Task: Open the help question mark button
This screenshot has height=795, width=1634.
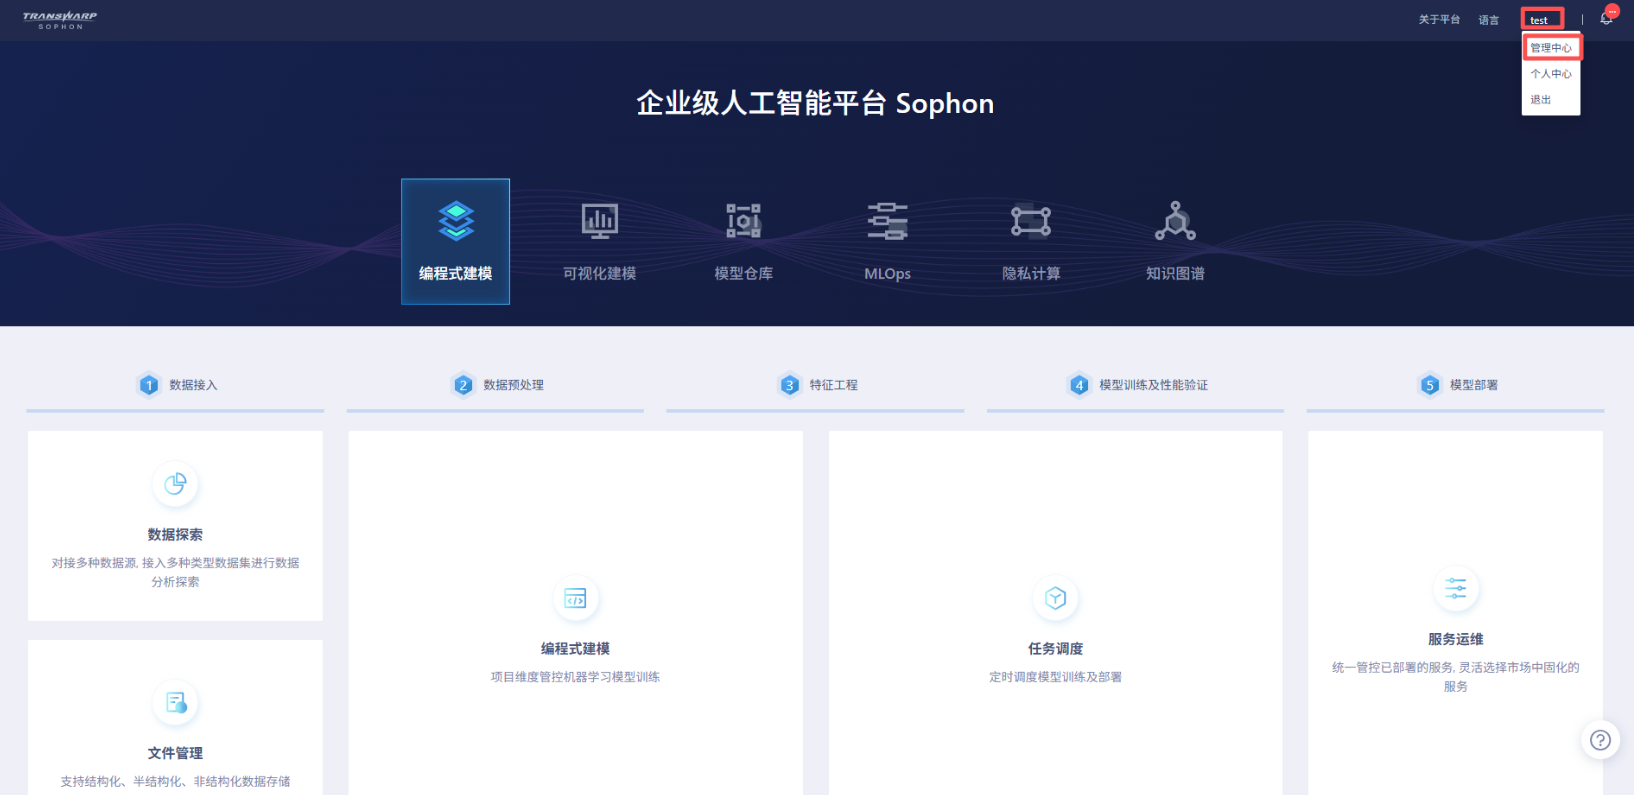Action: pos(1600,740)
